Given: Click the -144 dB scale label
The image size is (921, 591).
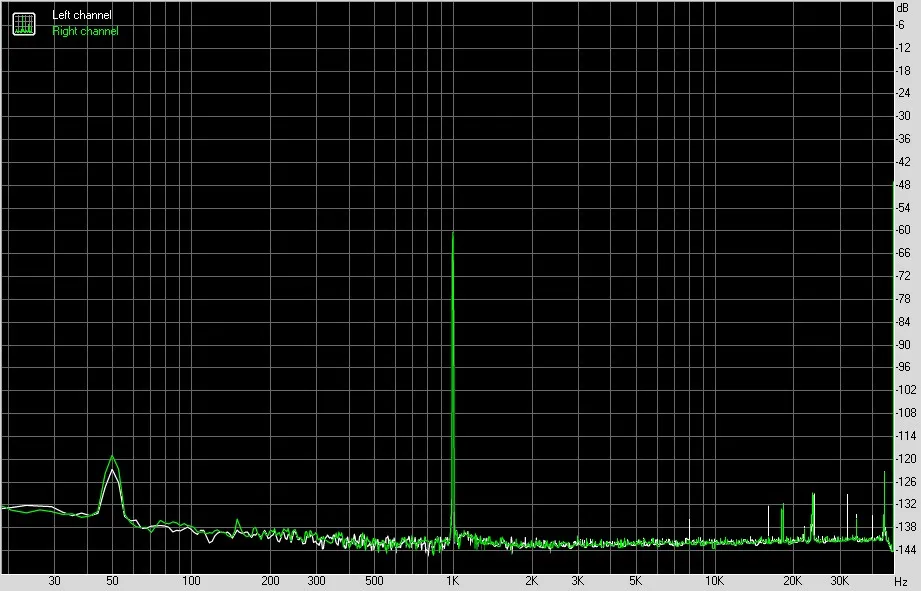Looking at the screenshot, I should click(x=905, y=550).
